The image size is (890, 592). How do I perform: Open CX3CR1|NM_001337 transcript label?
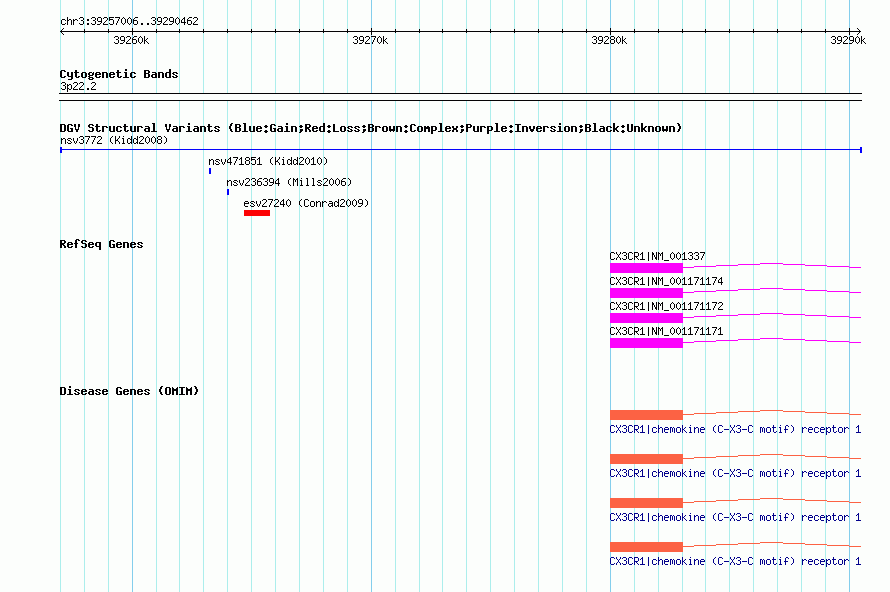coord(657,256)
